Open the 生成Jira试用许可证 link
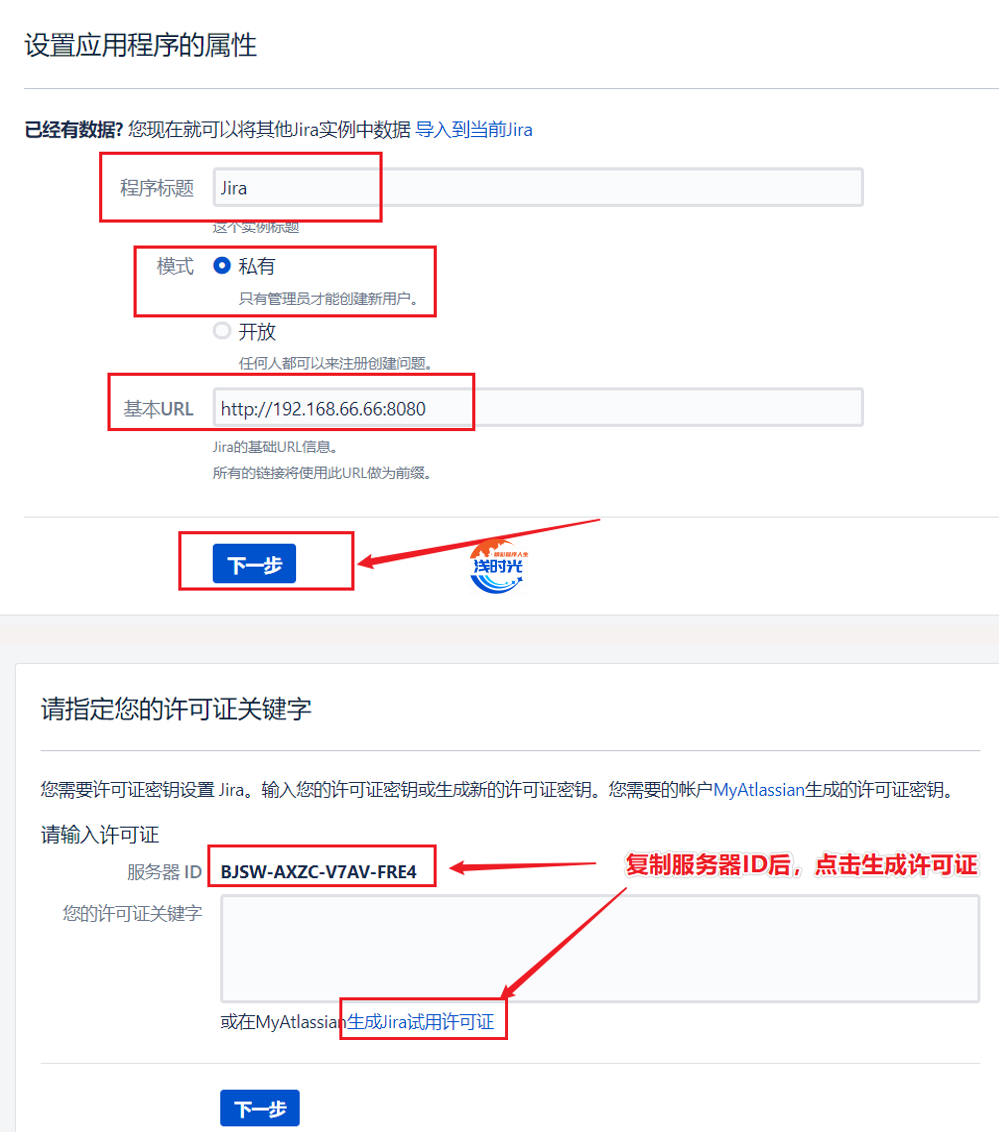Image resolution: width=999 pixels, height=1132 pixels. (x=420, y=1022)
